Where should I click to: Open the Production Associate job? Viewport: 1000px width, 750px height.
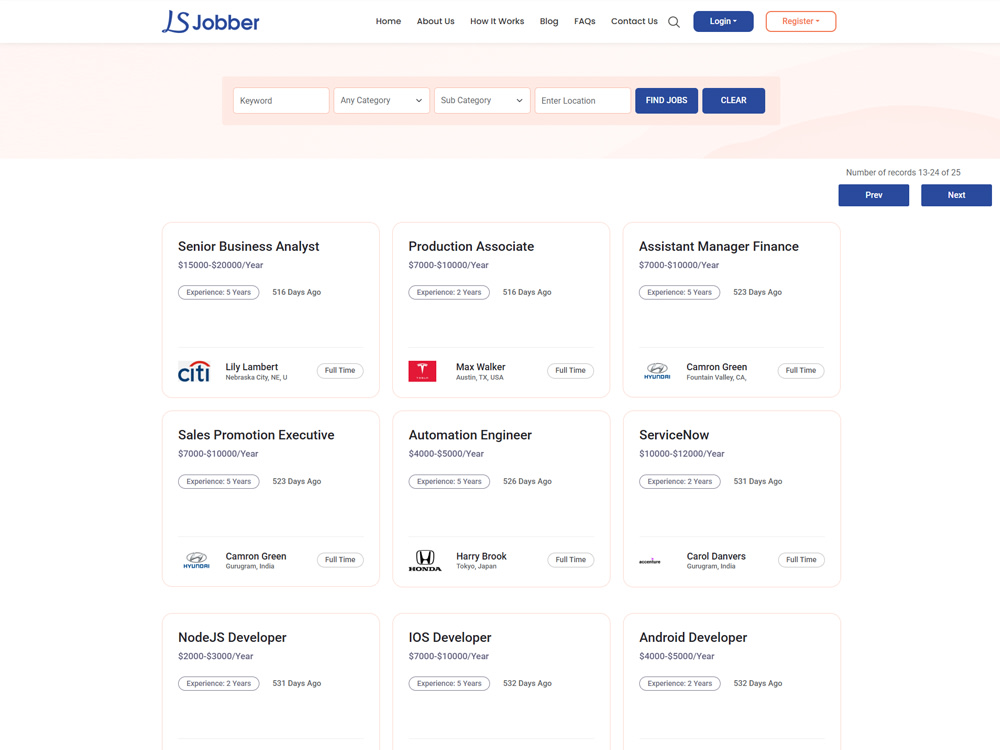coord(471,246)
